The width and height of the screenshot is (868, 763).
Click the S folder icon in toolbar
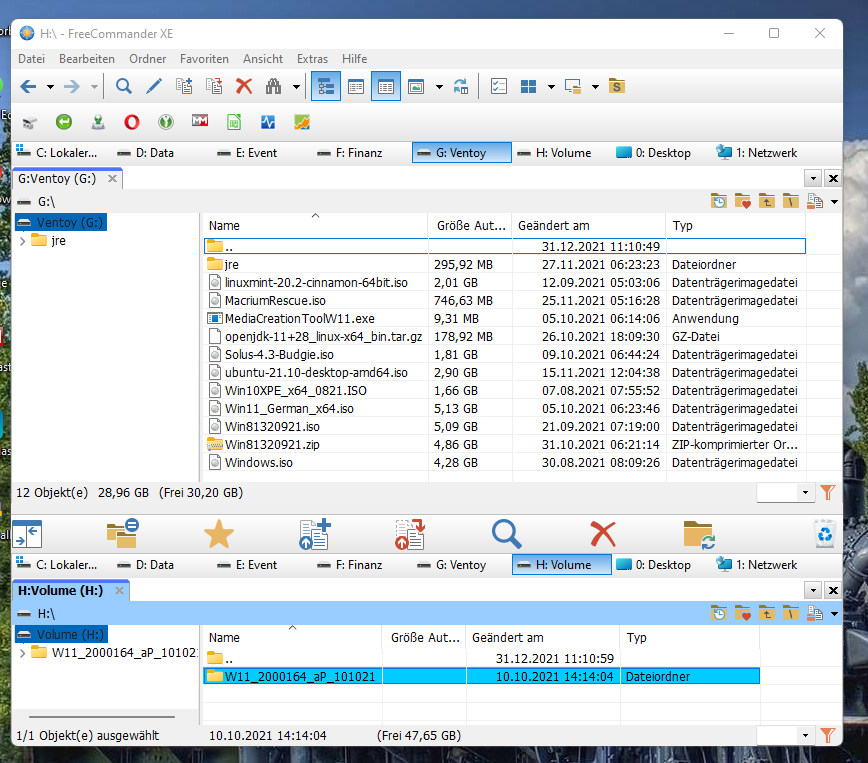point(617,86)
